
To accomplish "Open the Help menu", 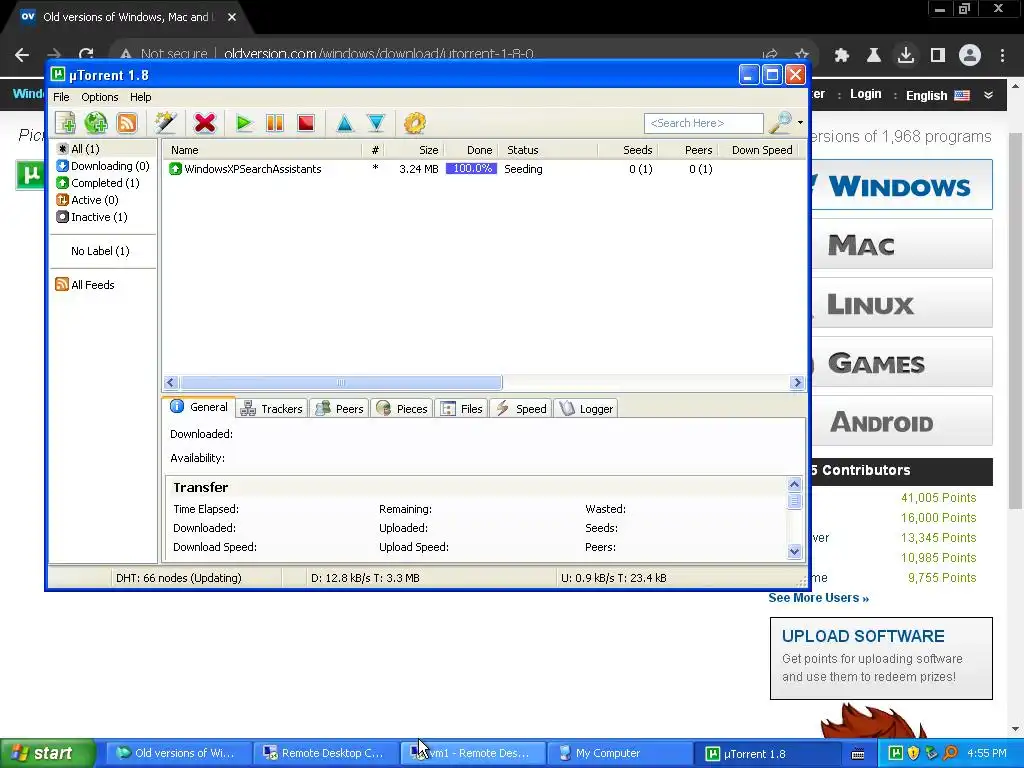I will pos(140,97).
